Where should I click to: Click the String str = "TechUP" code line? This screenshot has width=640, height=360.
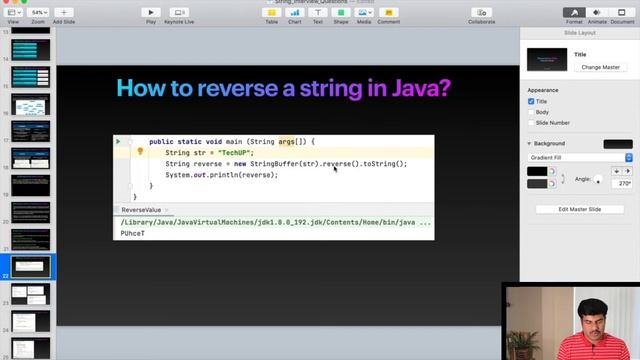(209, 153)
